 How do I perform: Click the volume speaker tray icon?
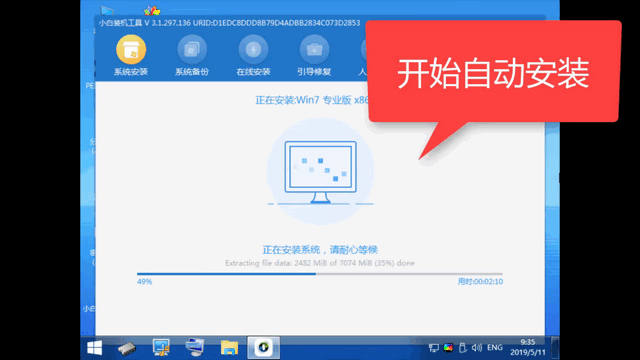coord(476,348)
